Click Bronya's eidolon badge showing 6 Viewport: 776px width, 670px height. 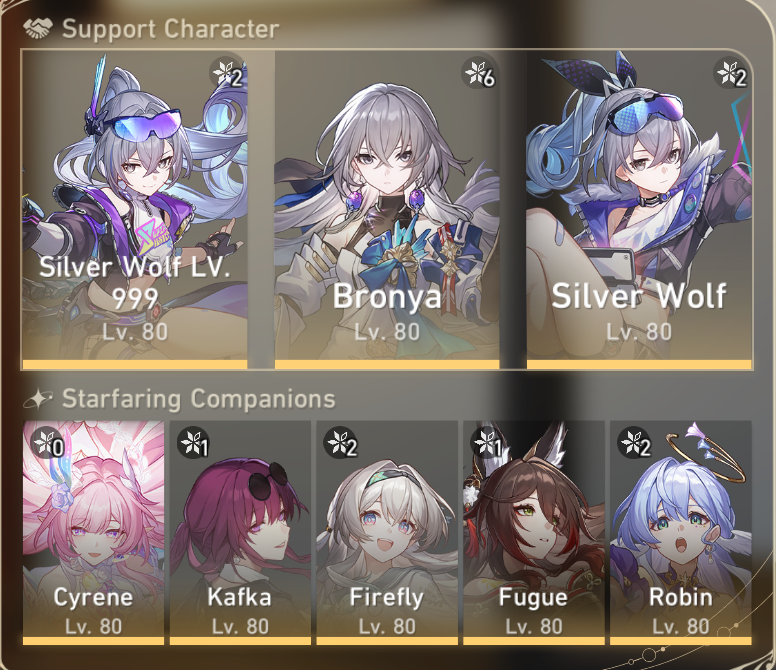(x=480, y=75)
